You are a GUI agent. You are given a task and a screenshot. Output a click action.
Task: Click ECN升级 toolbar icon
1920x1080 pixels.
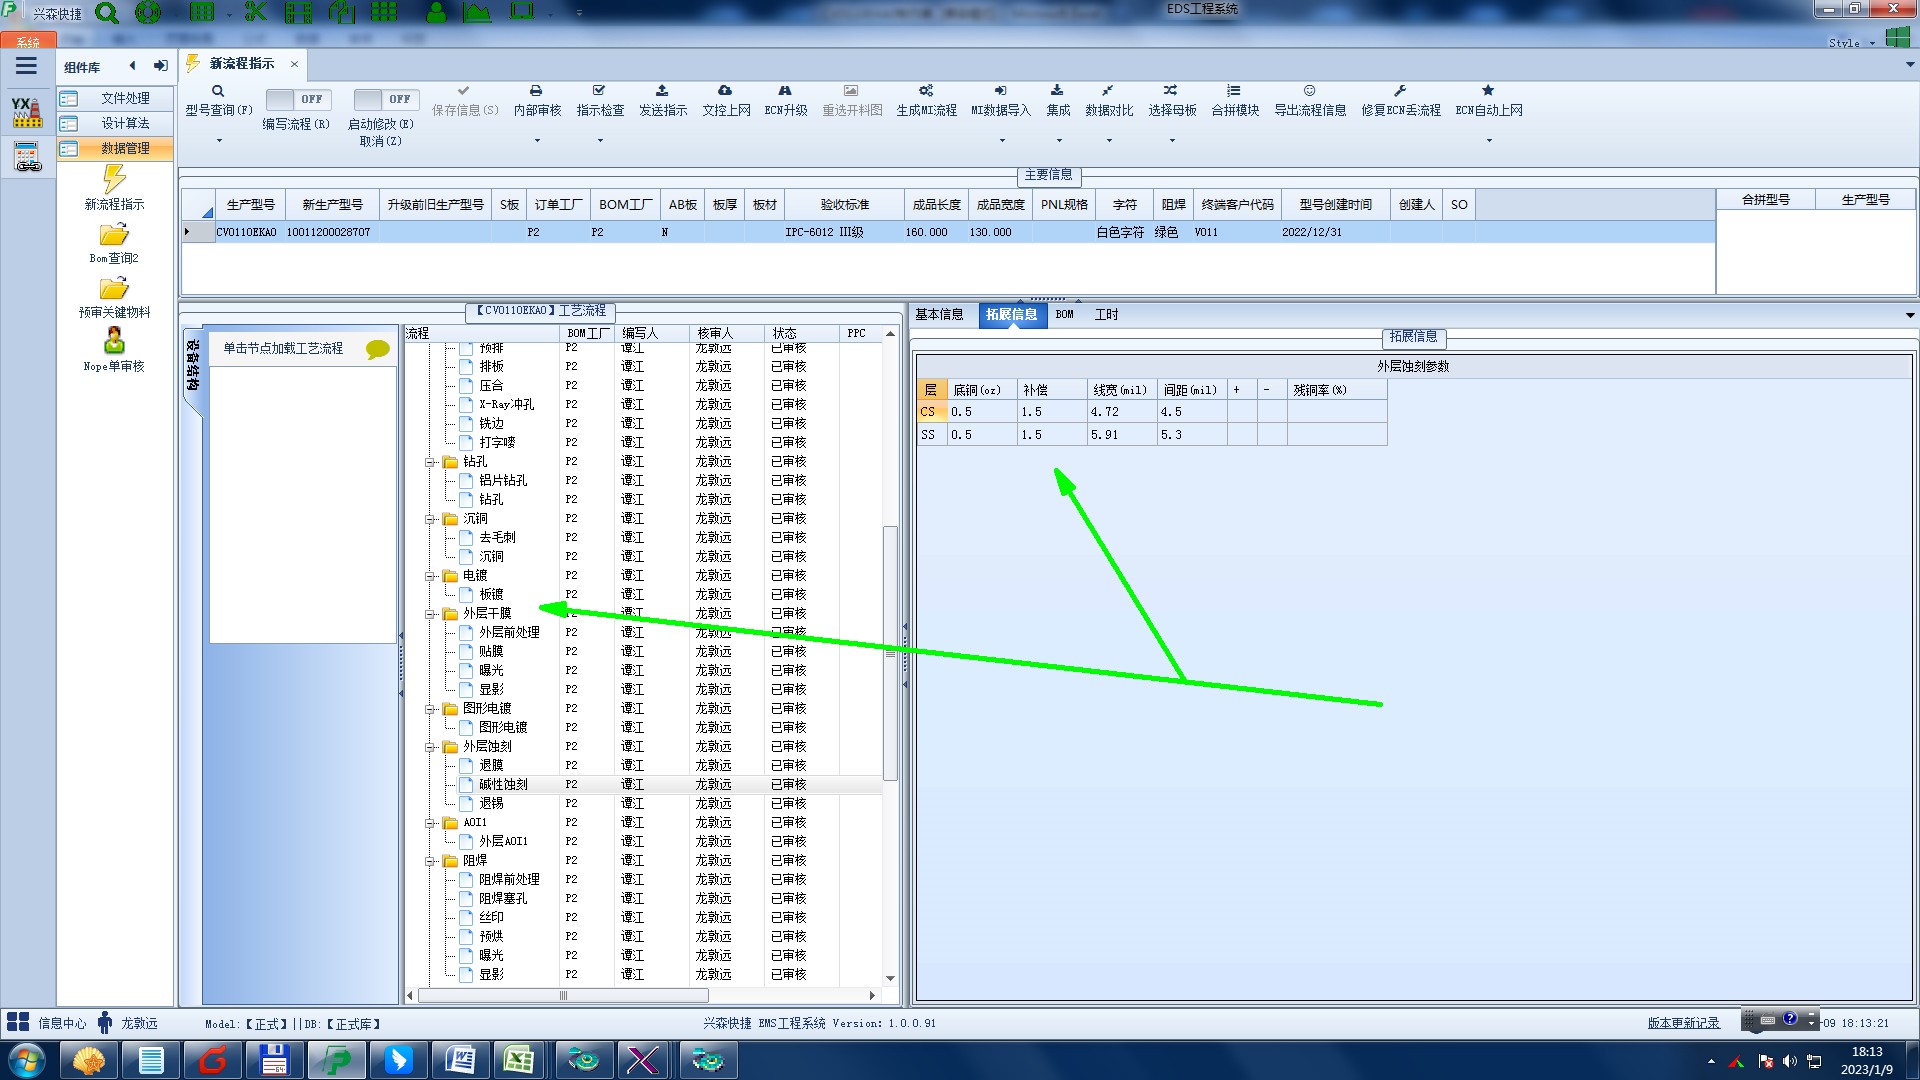pos(785,91)
